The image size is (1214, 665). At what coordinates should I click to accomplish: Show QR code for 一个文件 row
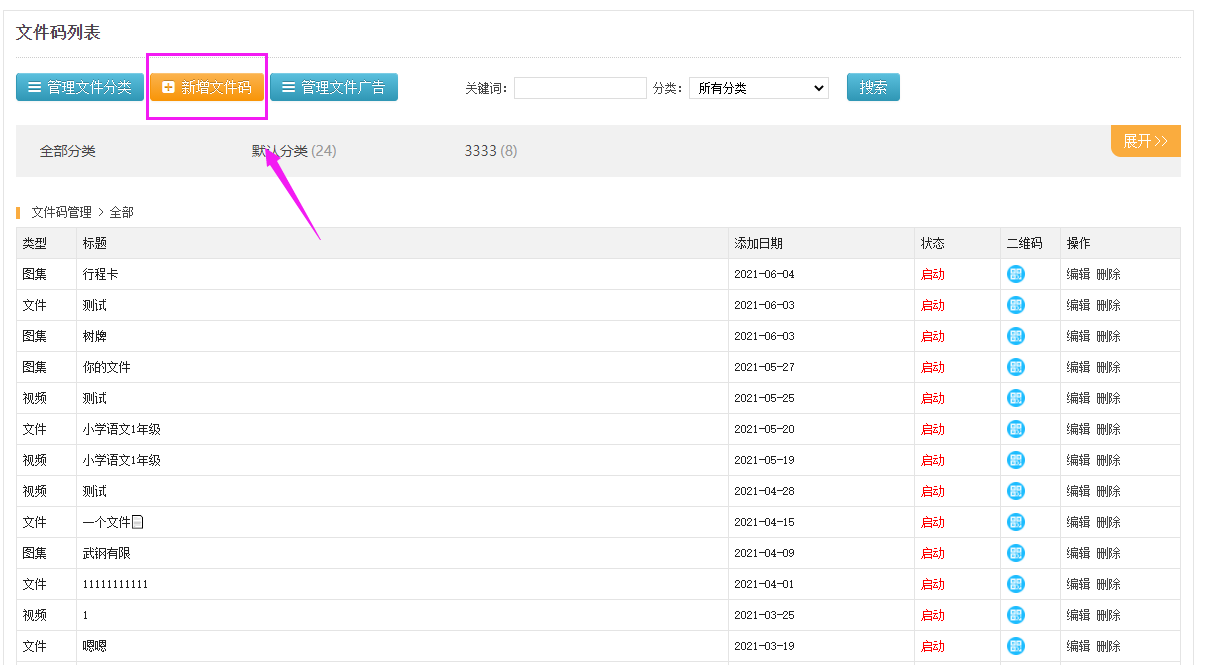coord(1015,522)
